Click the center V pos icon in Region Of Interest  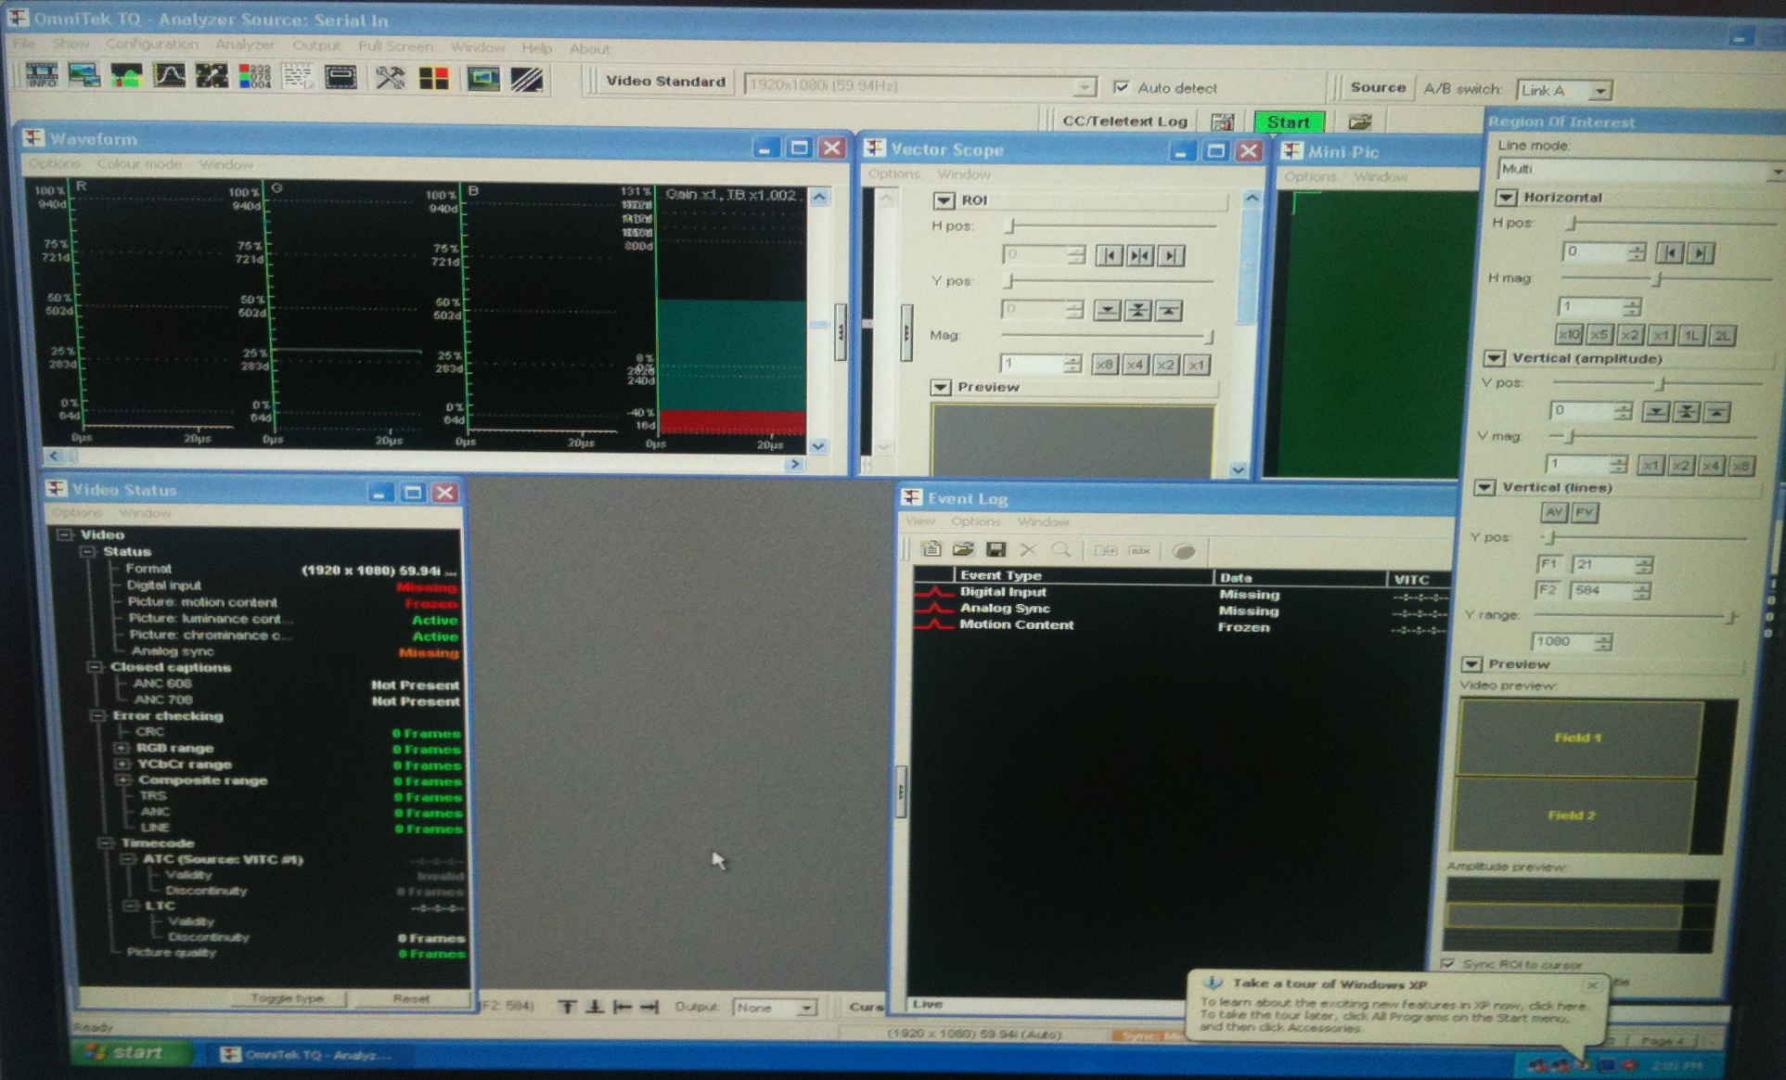(x=1686, y=411)
